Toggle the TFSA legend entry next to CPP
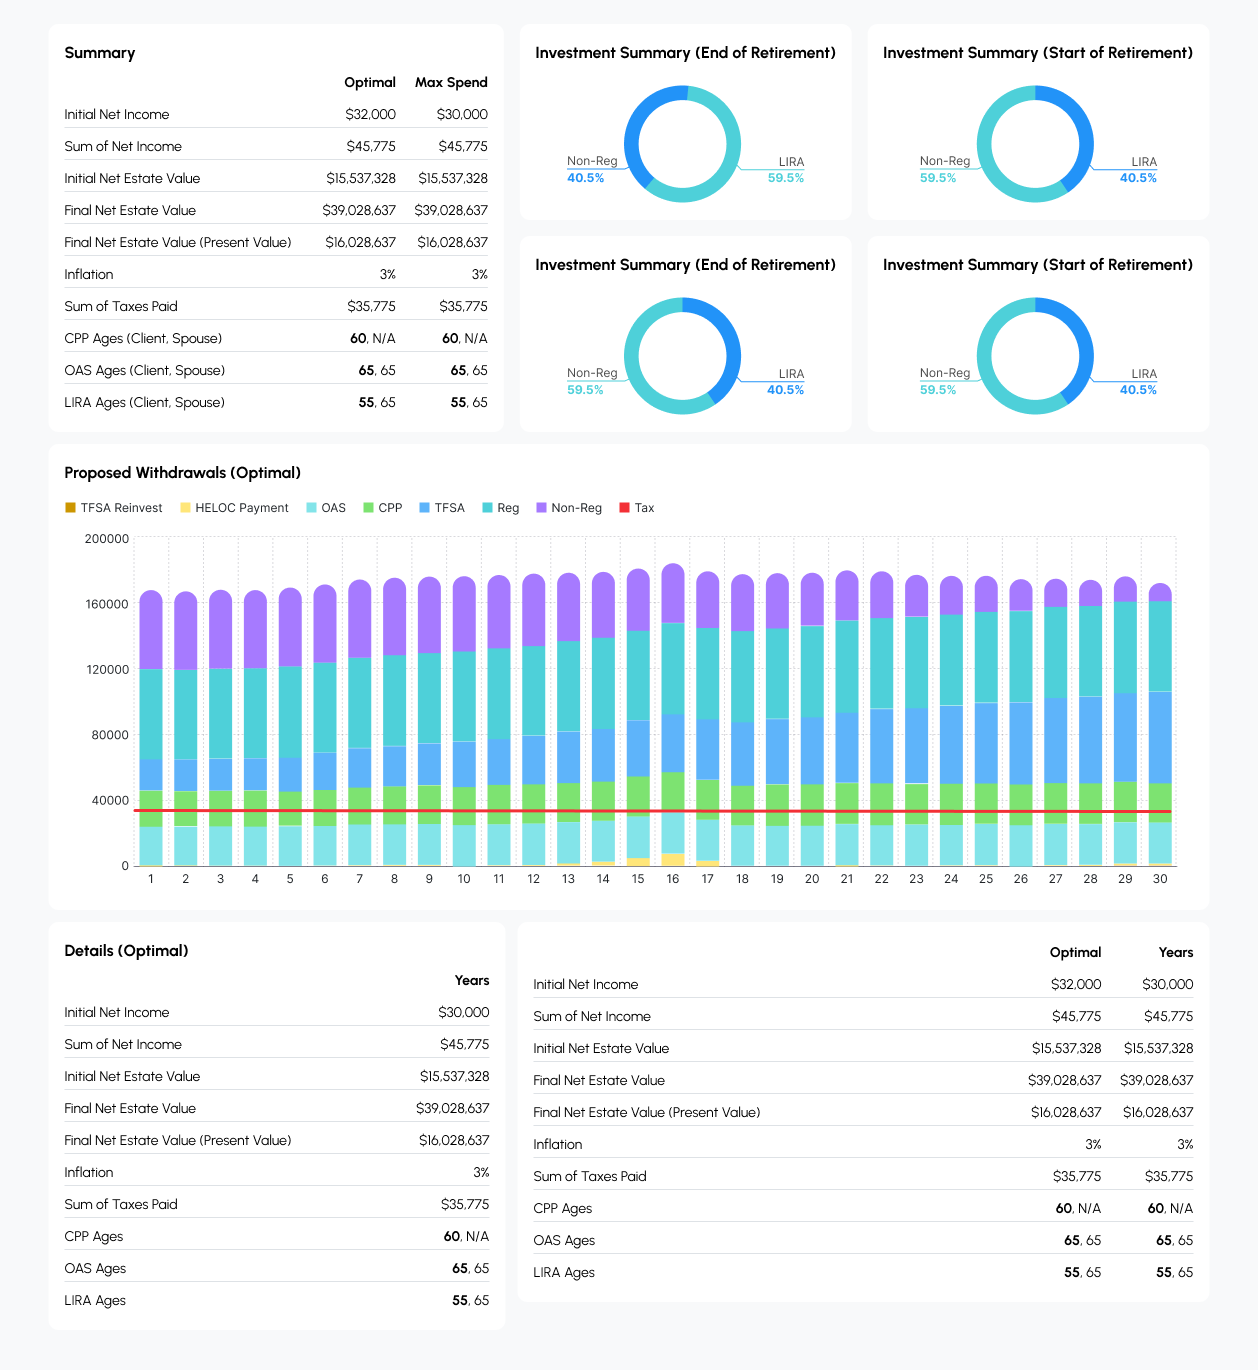Viewport: 1258px width, 1370px height. point(442,508)
